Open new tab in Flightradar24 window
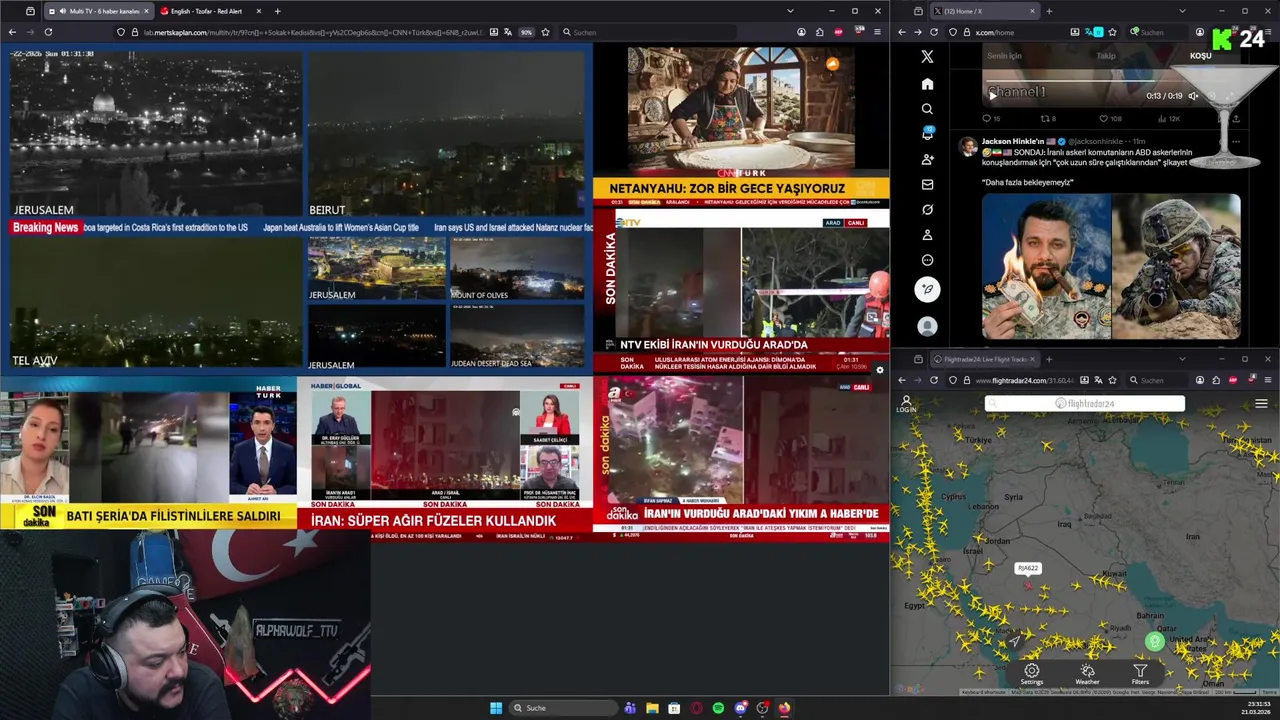The width and height of the screenshot is (1280, 720). click(x=1049, y=359)
